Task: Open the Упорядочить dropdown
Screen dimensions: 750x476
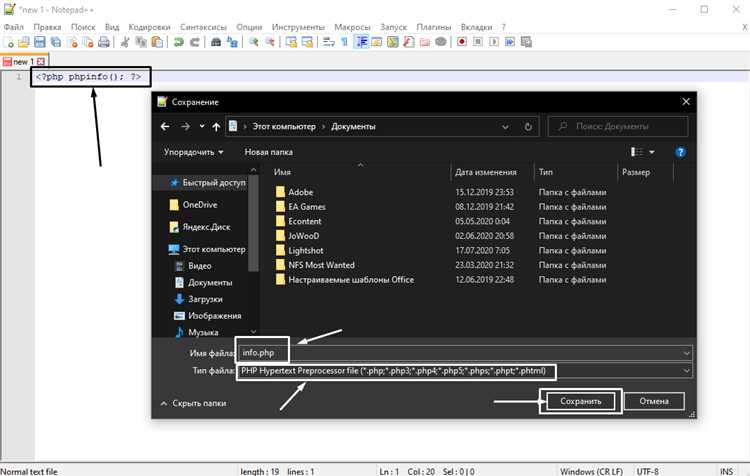Action: (194, 152)
